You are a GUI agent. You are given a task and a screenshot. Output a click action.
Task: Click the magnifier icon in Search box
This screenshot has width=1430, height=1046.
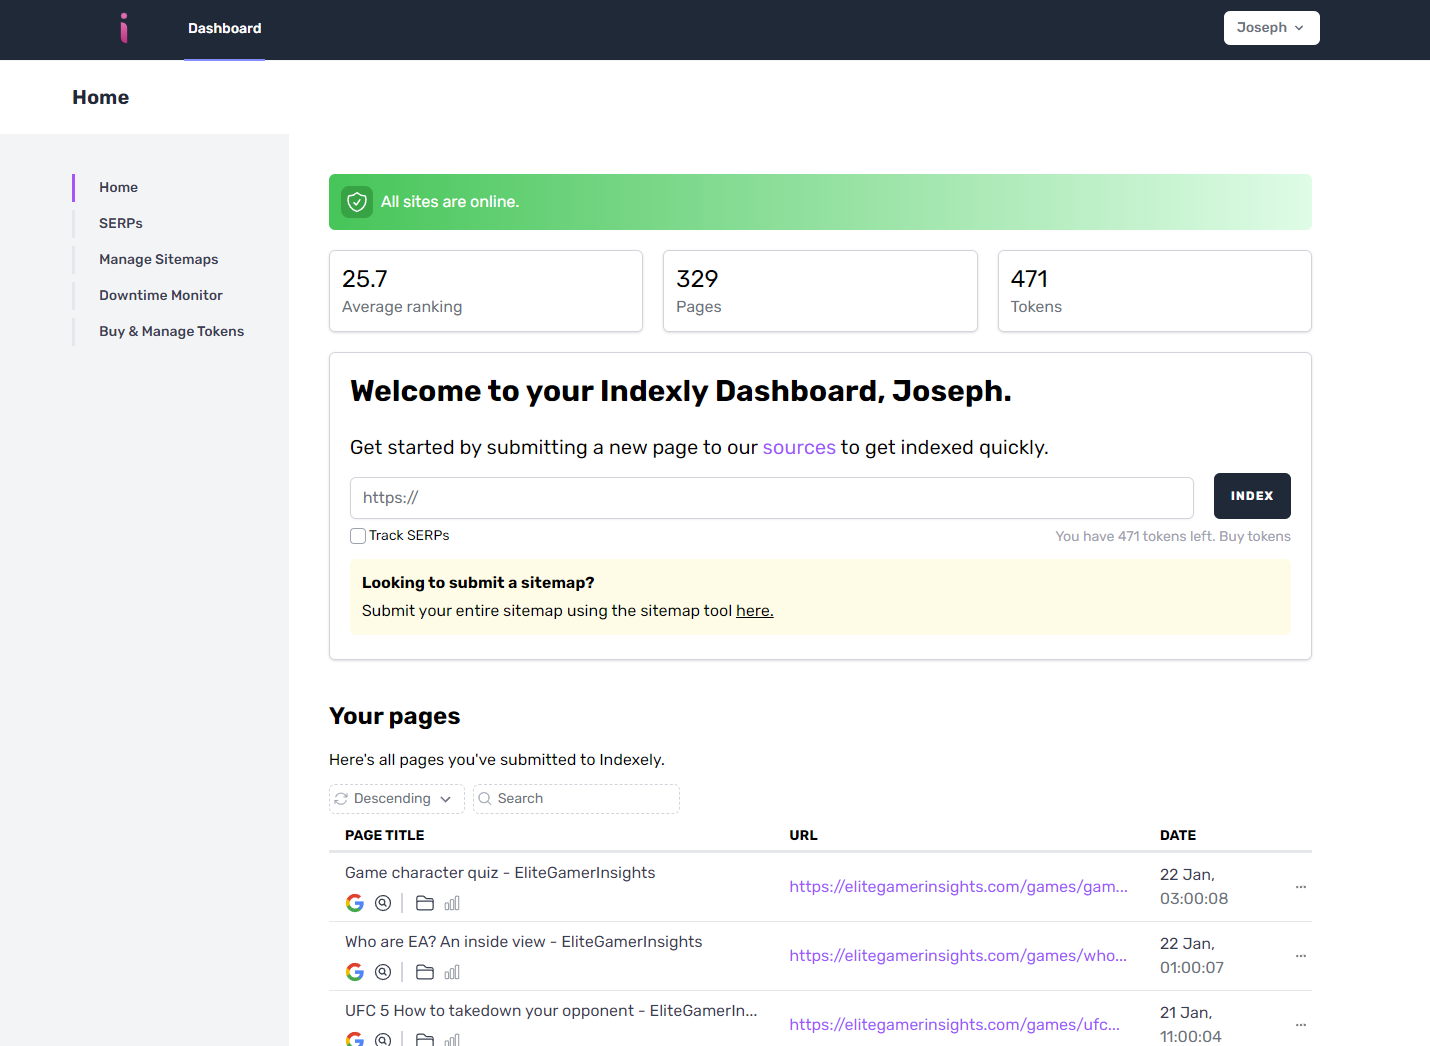(485, 799)
